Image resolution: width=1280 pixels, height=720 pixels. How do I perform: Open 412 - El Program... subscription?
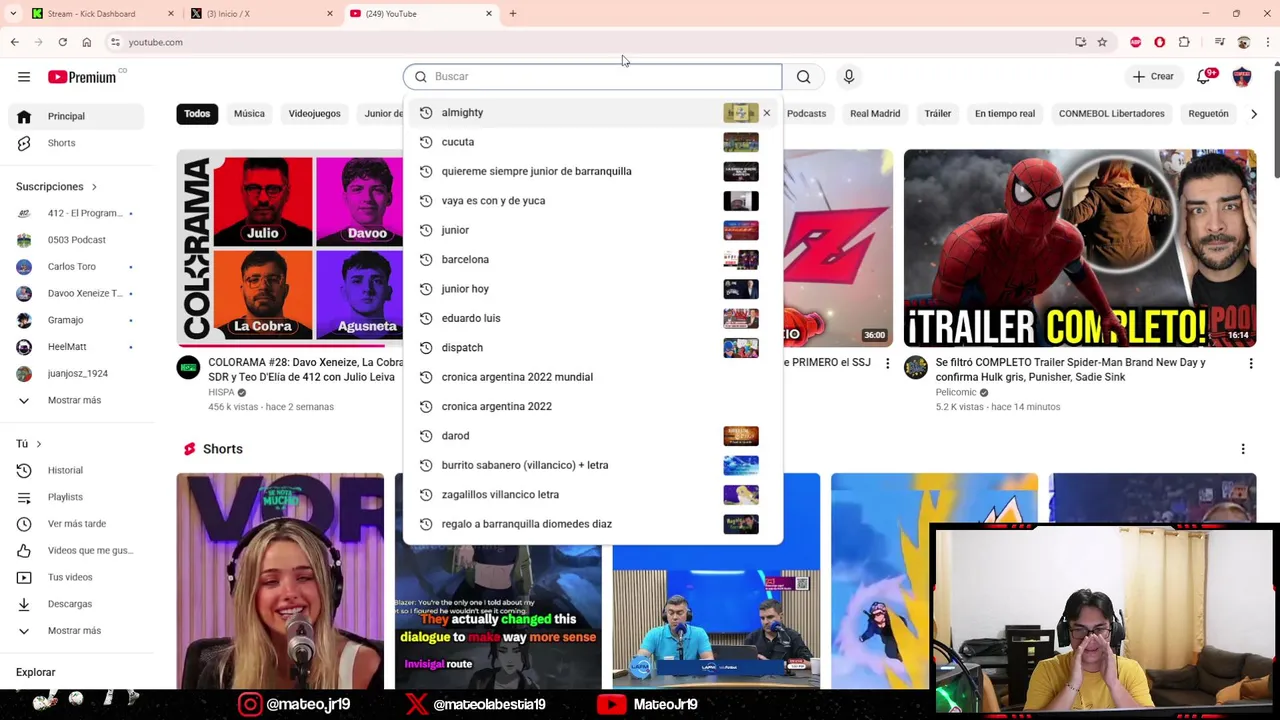pyautogui.click(x=77, y=213)
